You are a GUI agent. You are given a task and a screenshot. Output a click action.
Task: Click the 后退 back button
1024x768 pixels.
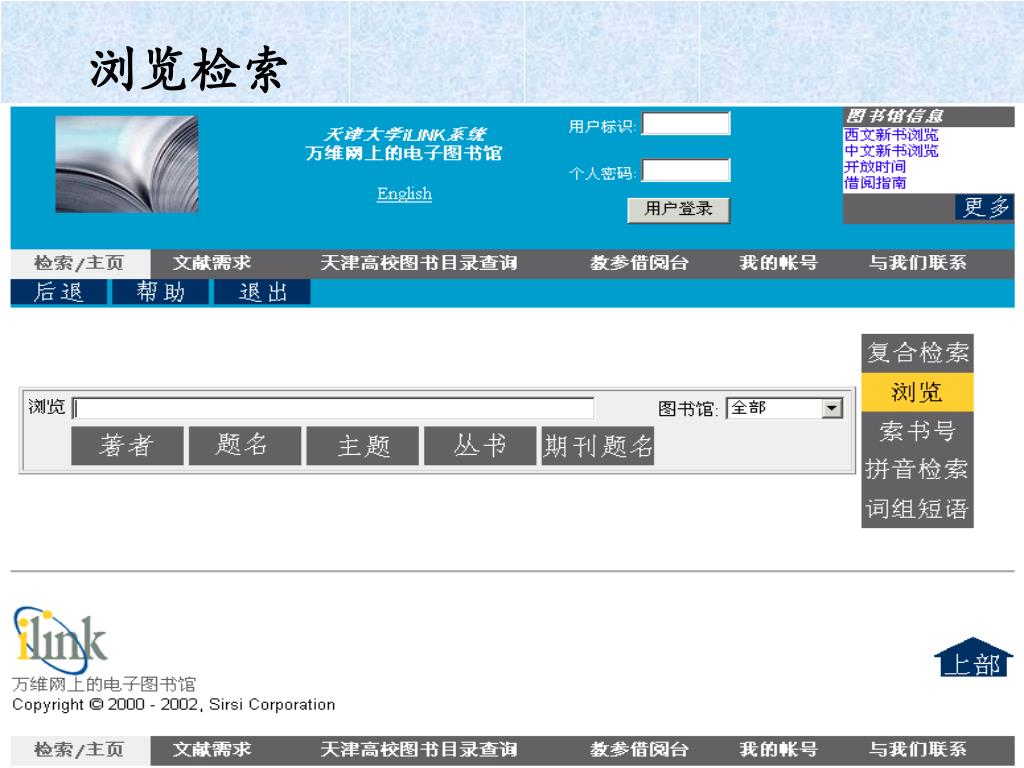(x=59, y=292)
